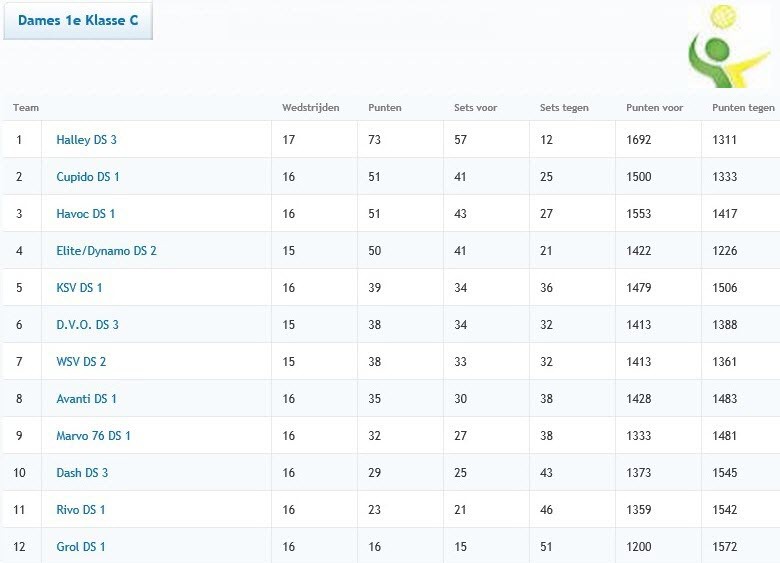
Task: Click rank number 12 in the standings
Action: [x=19, y=547]
